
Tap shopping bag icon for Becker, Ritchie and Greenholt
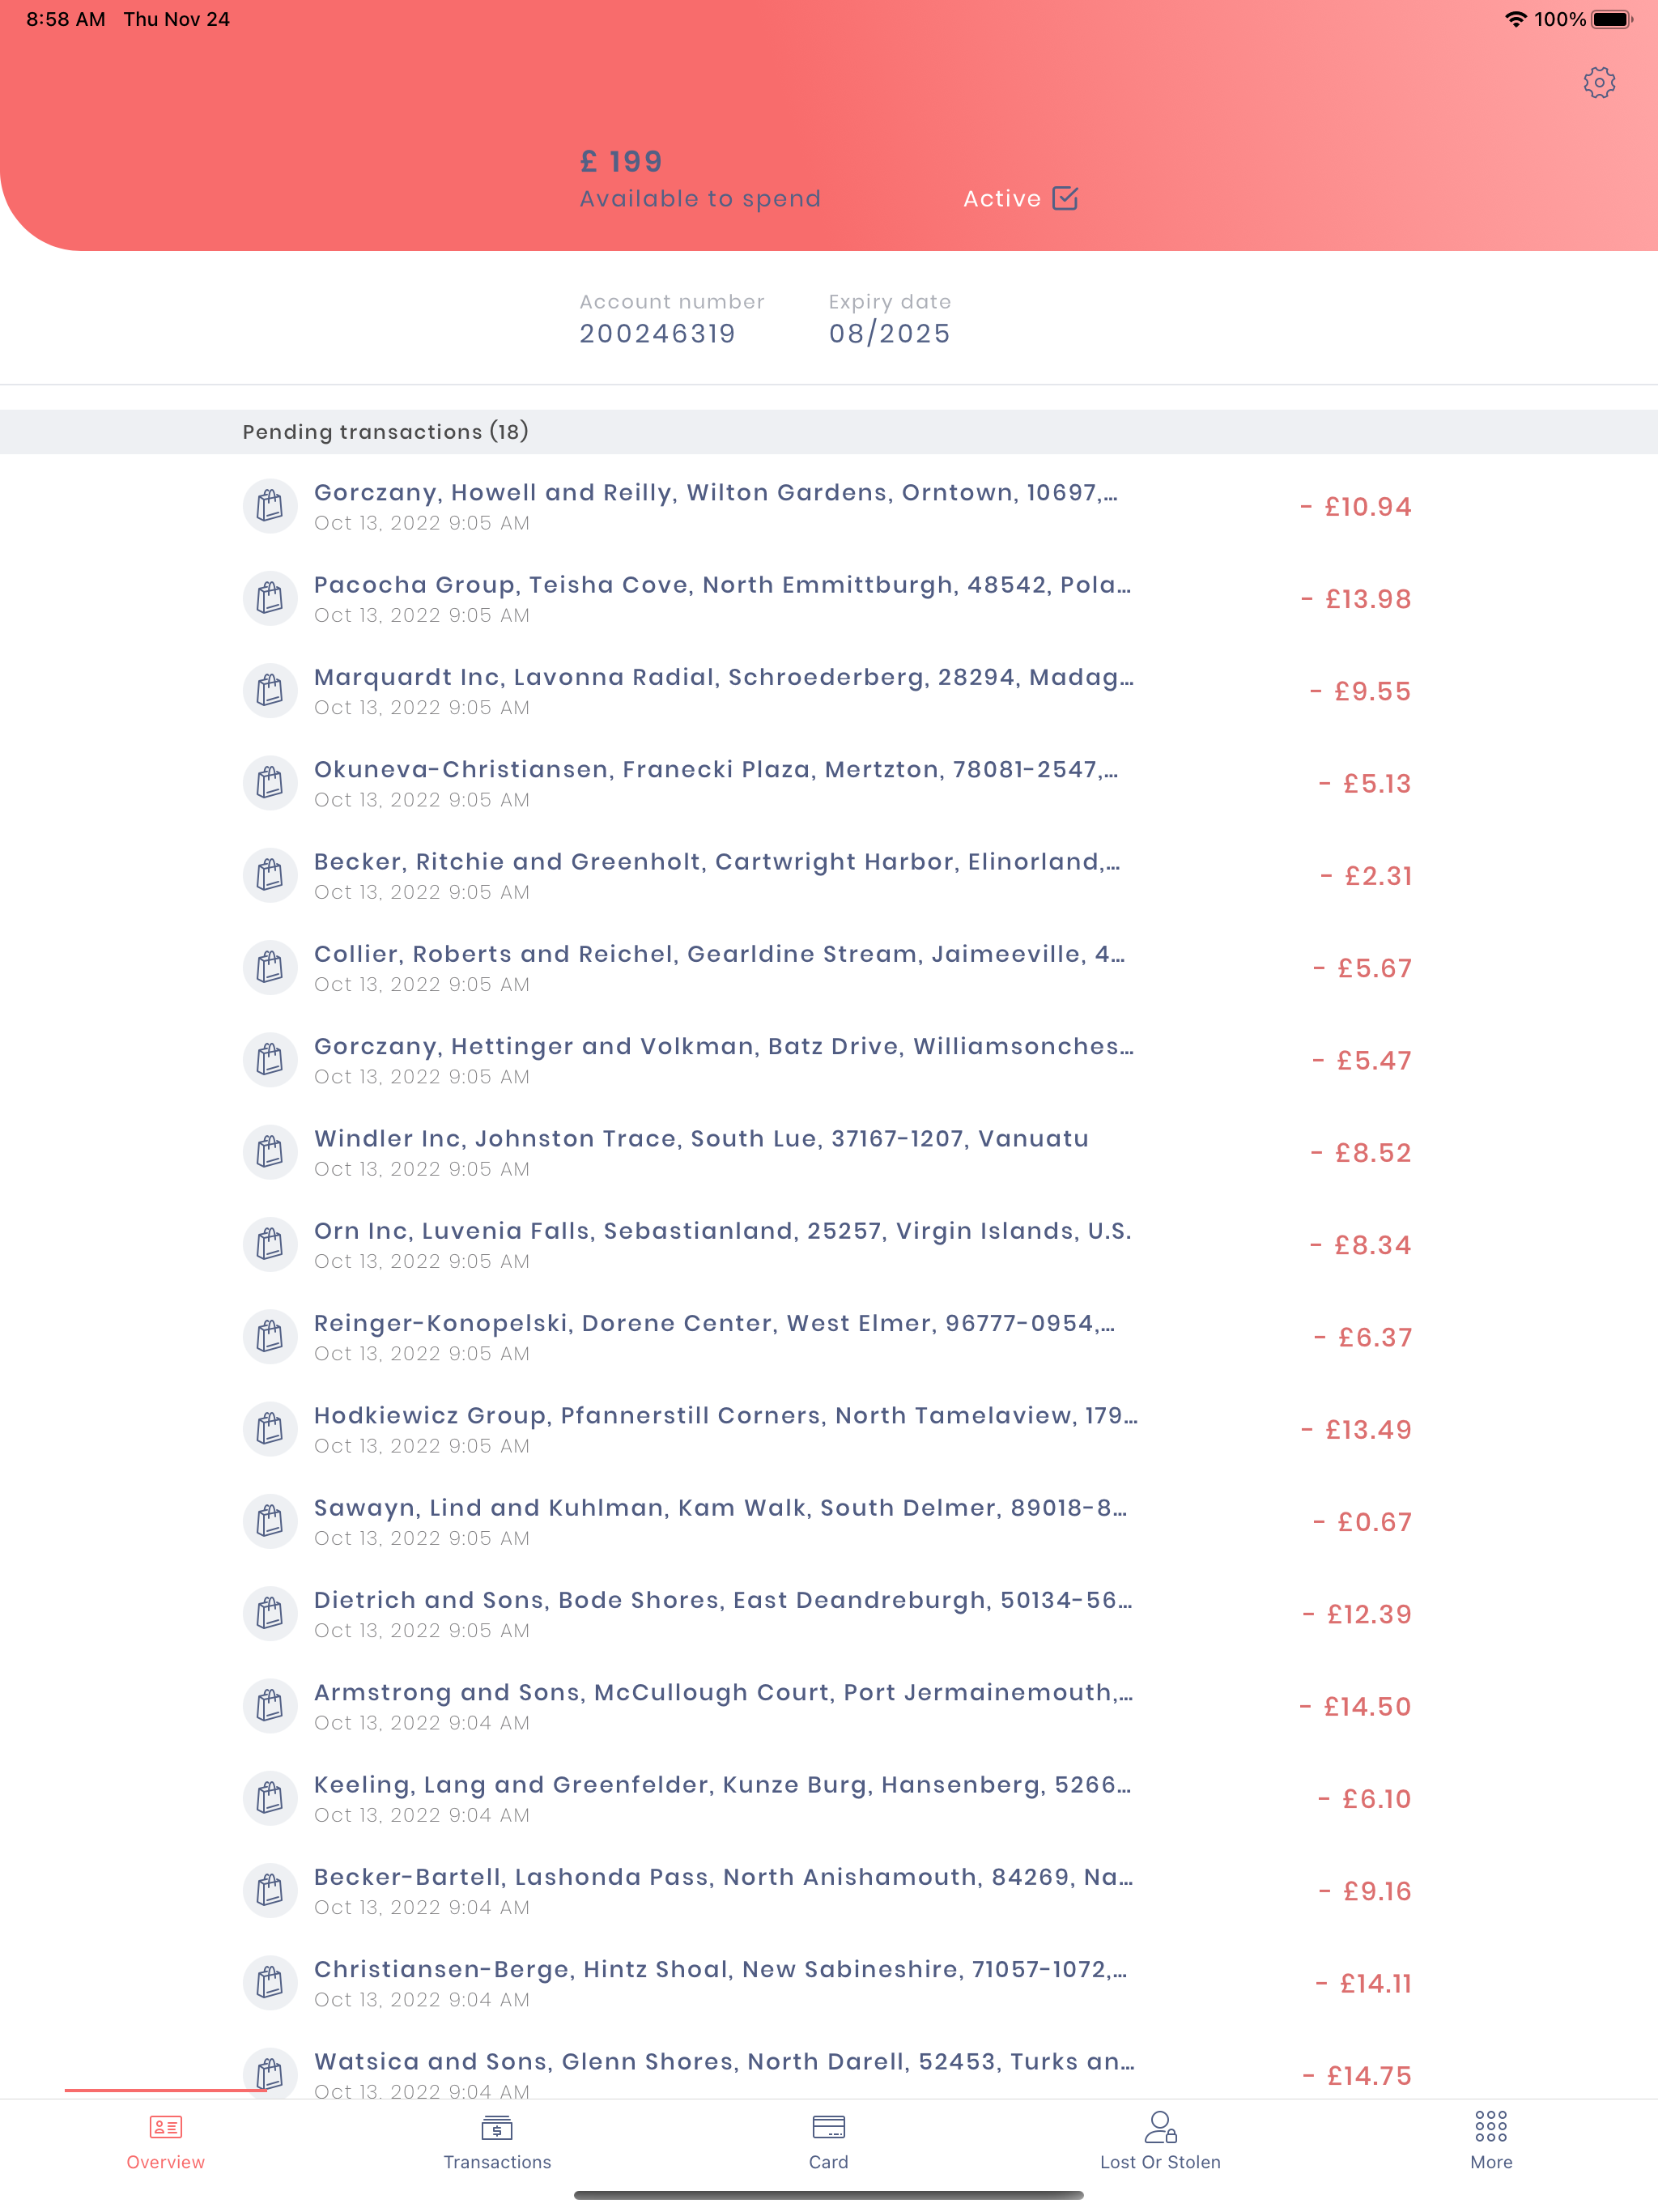click(x=270, y=875)
